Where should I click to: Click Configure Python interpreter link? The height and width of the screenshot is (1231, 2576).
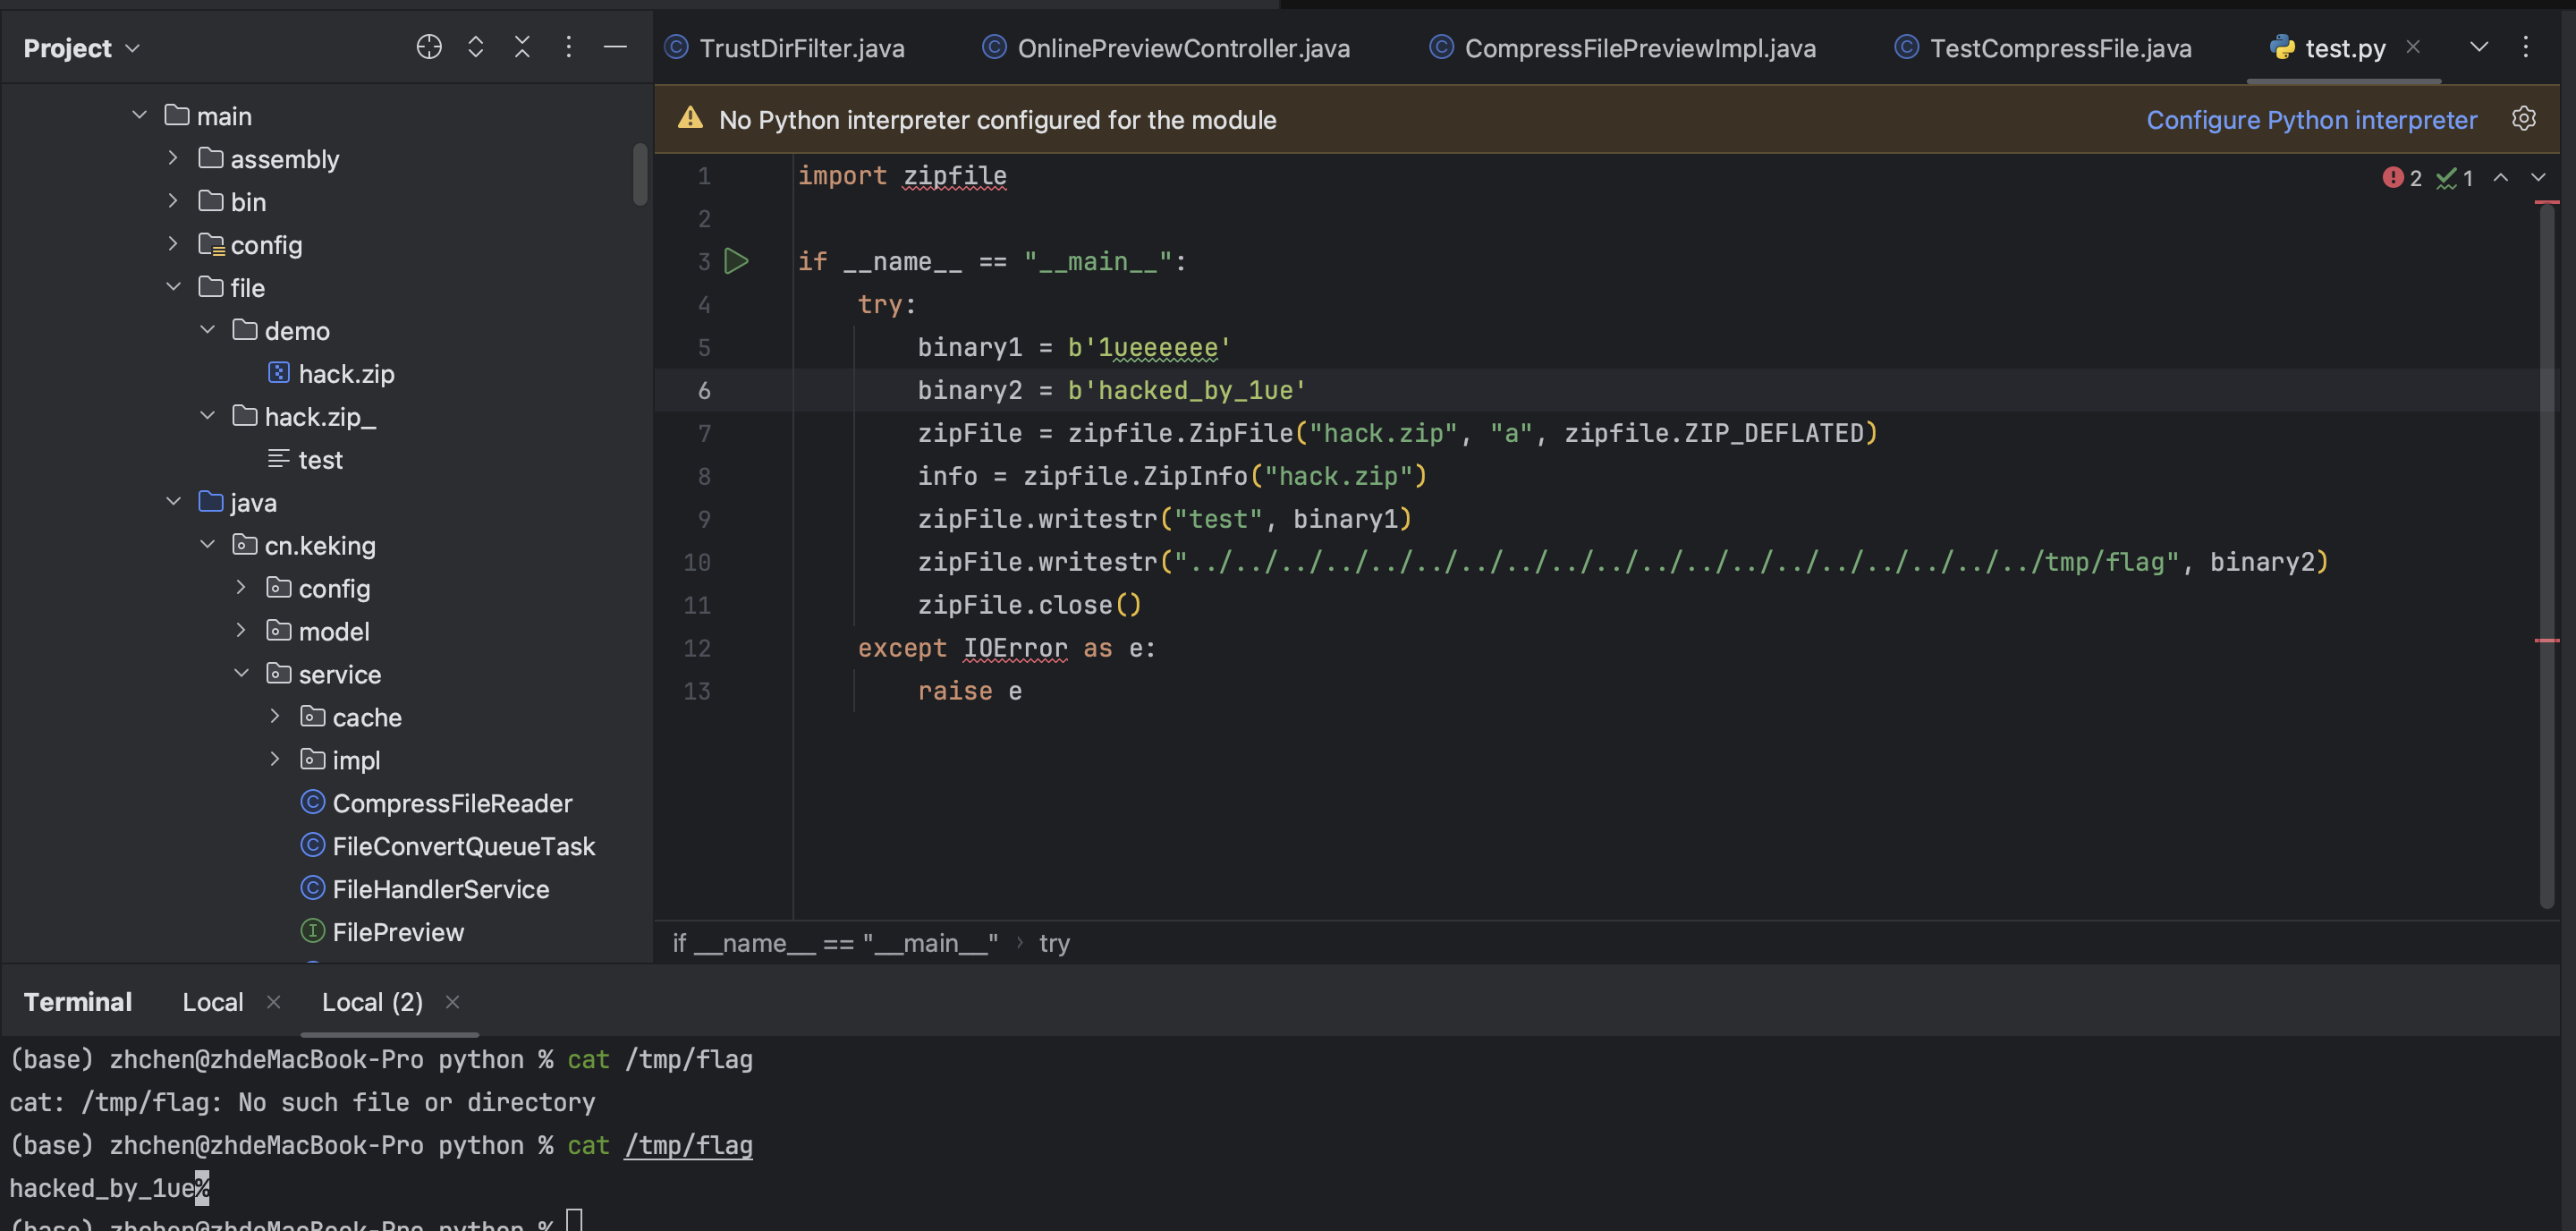point(2312,120)
